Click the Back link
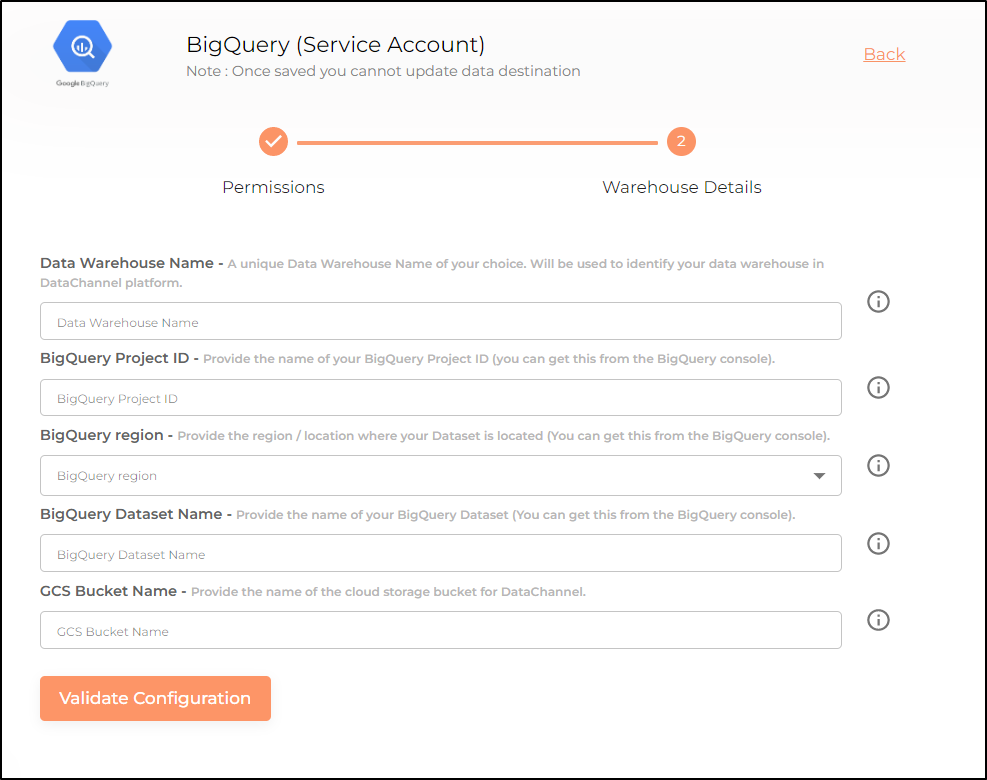The image size is (987, 780). pos(884,54)
